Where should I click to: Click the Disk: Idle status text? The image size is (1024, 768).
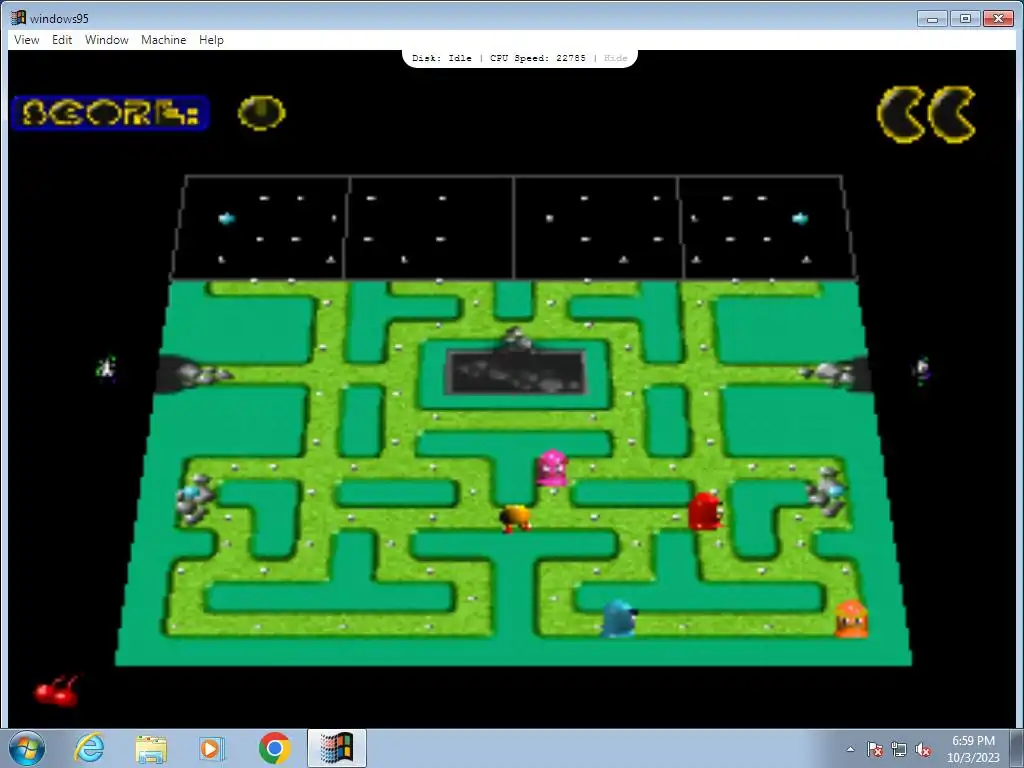tap(441, 58)
